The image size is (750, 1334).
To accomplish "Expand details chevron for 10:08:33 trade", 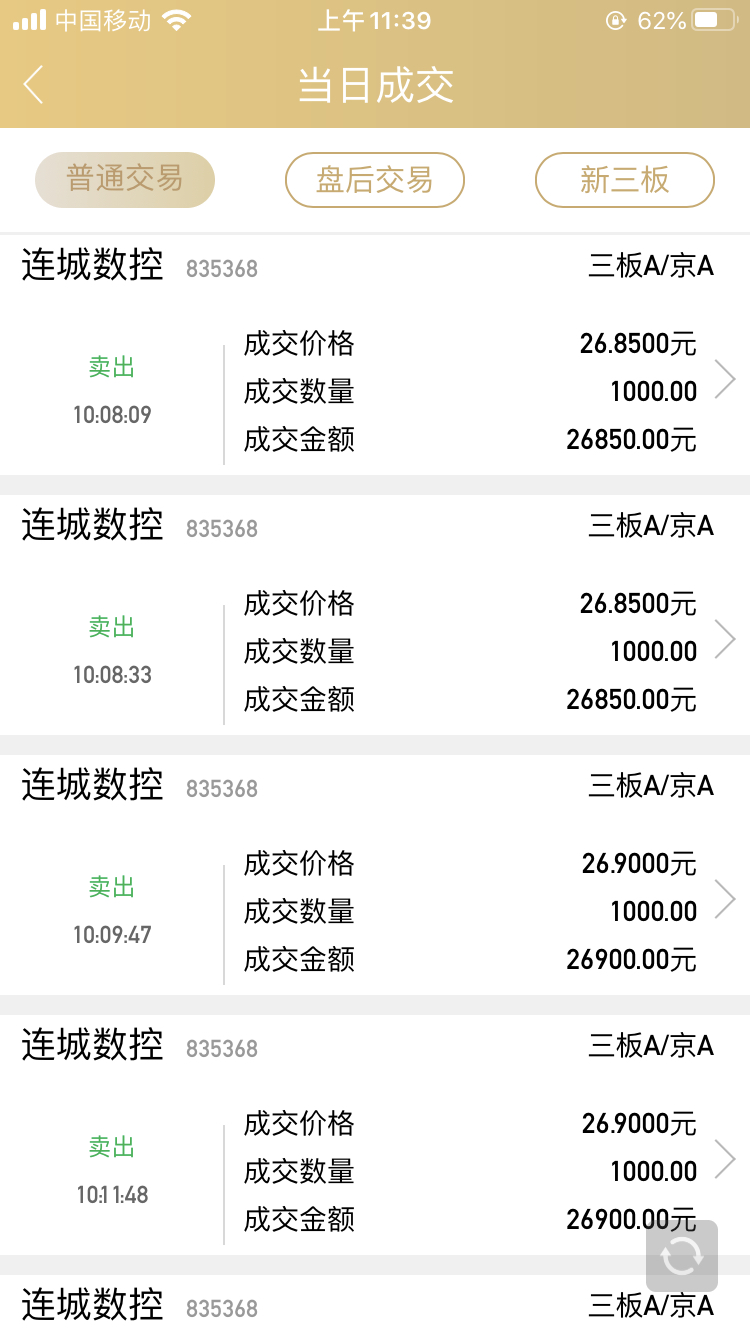I will click(725, 639).
